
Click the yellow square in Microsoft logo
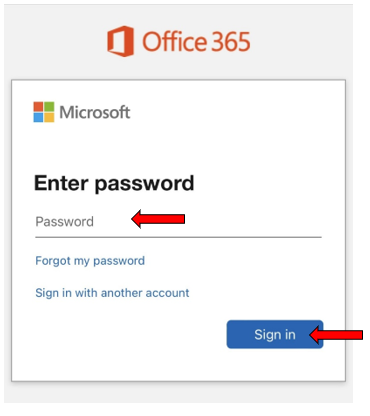coord(49,118)
